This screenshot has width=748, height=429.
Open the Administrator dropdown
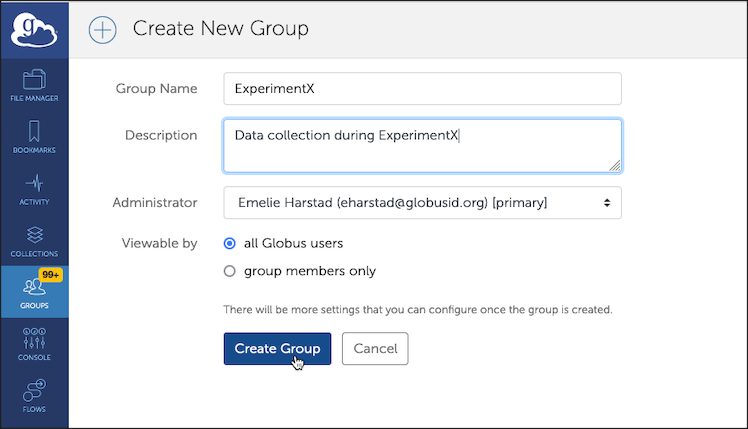point(422,203)
